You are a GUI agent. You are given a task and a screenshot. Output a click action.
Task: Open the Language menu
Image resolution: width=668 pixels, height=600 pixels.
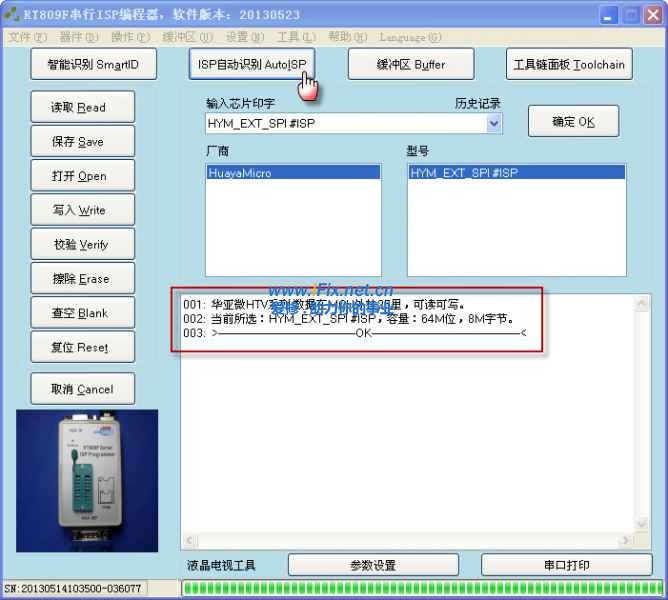[410, 38]
